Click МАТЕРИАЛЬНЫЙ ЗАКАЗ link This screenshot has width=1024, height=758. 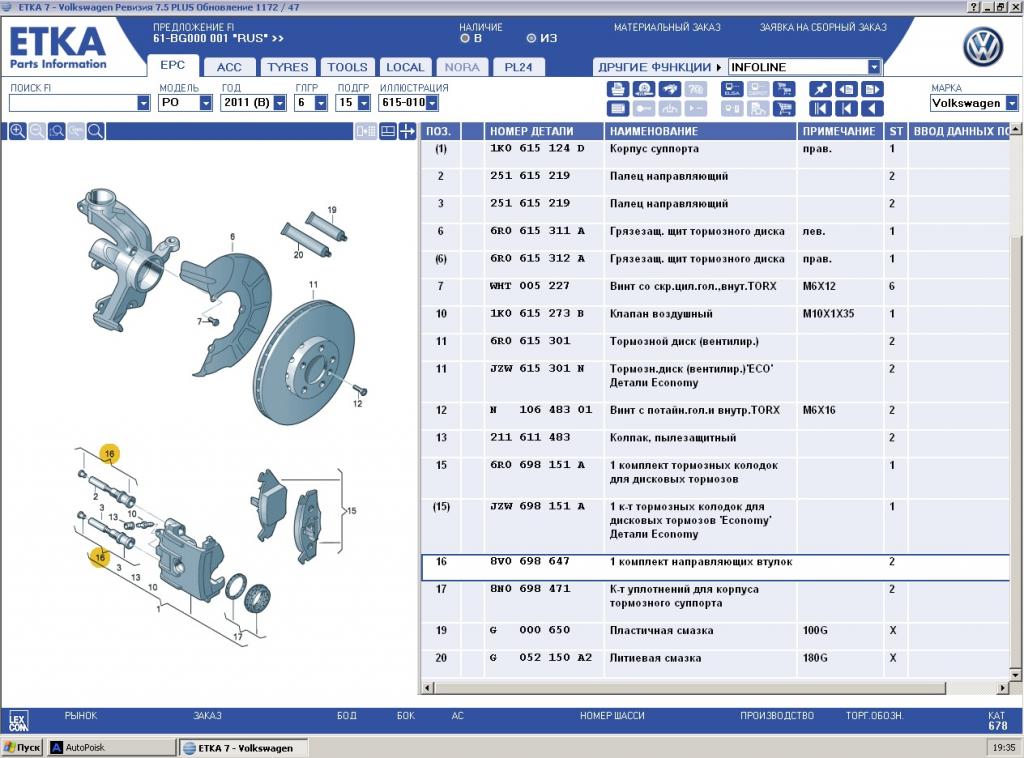667,27
